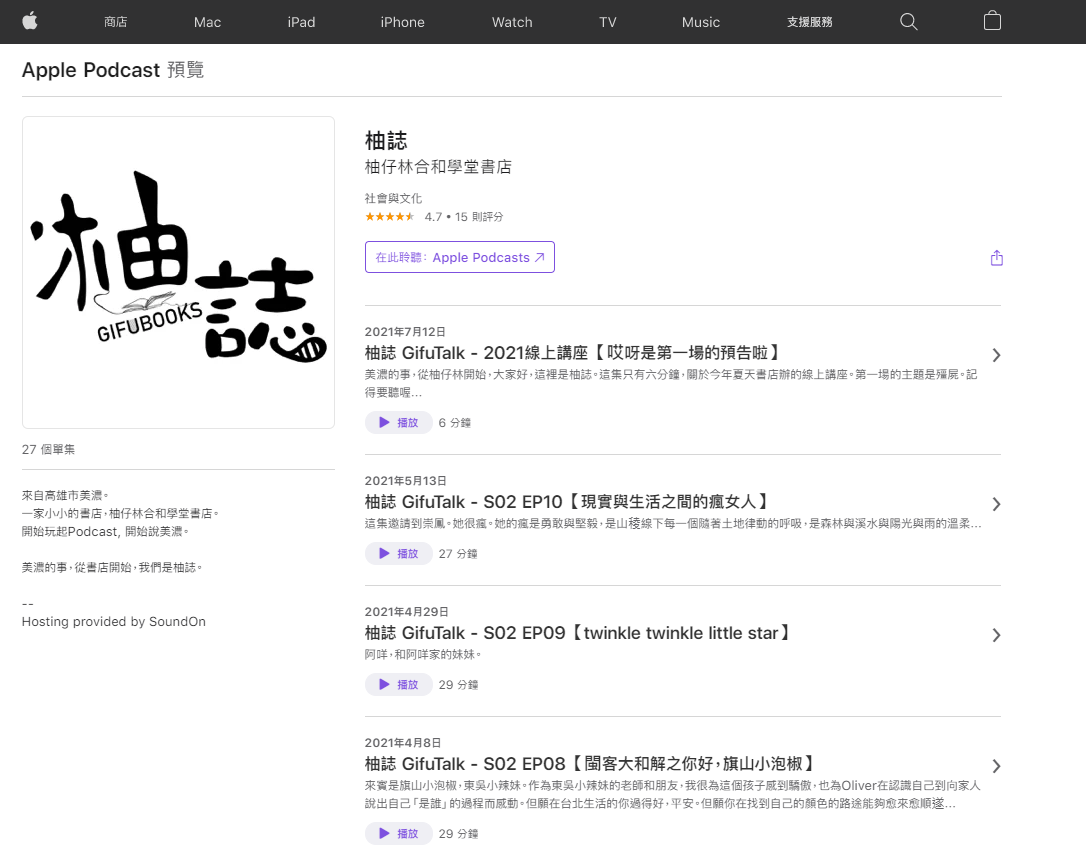
Task: Click the 社會與文化 category label
Action: pyautogui.click(x=393, y=198)
